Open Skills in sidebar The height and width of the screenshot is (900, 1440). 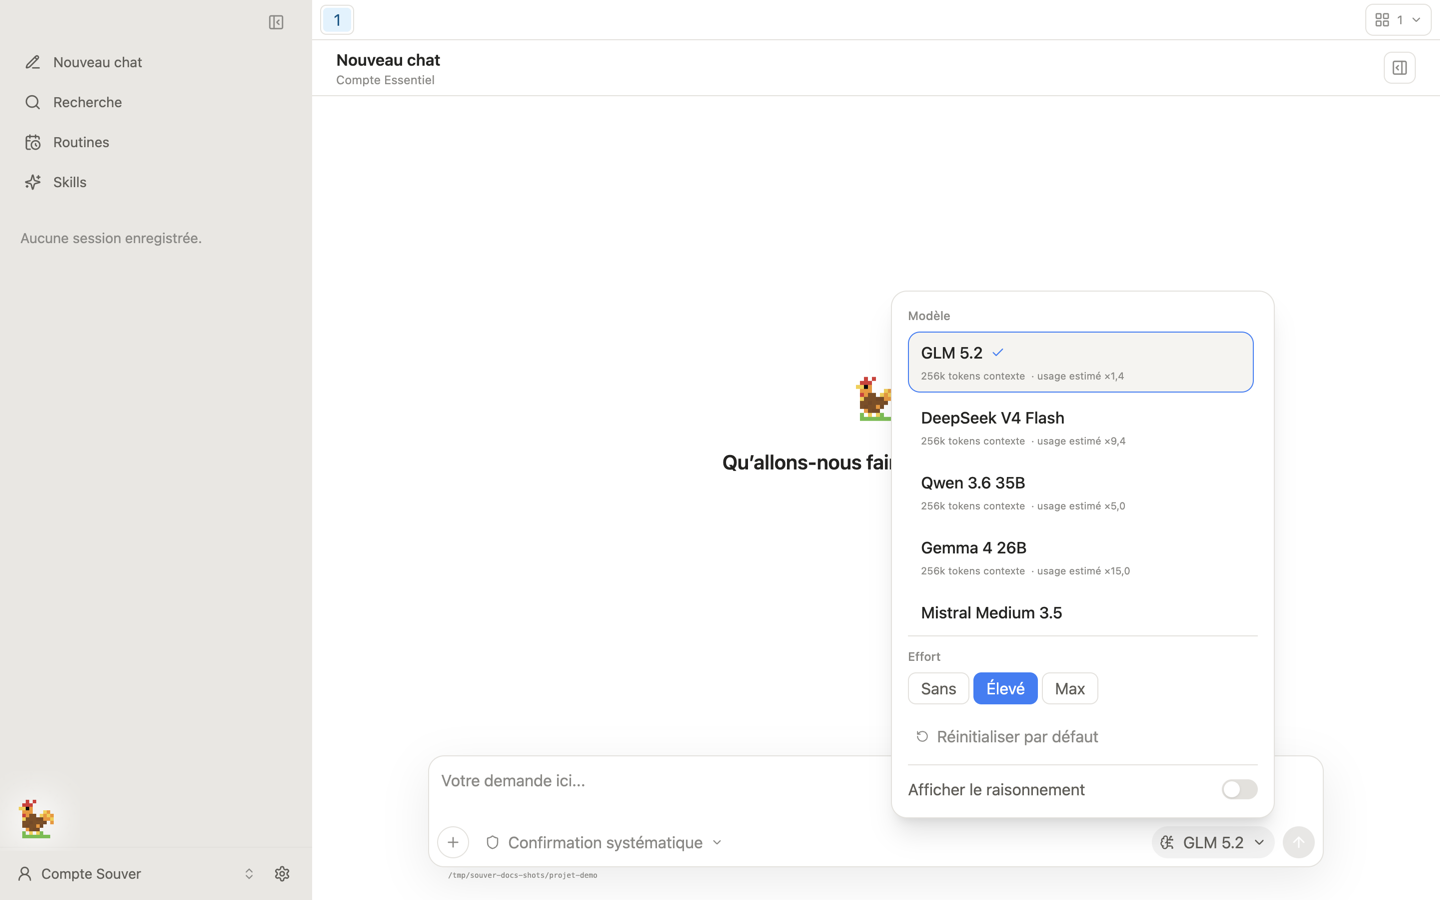[156, 182]
